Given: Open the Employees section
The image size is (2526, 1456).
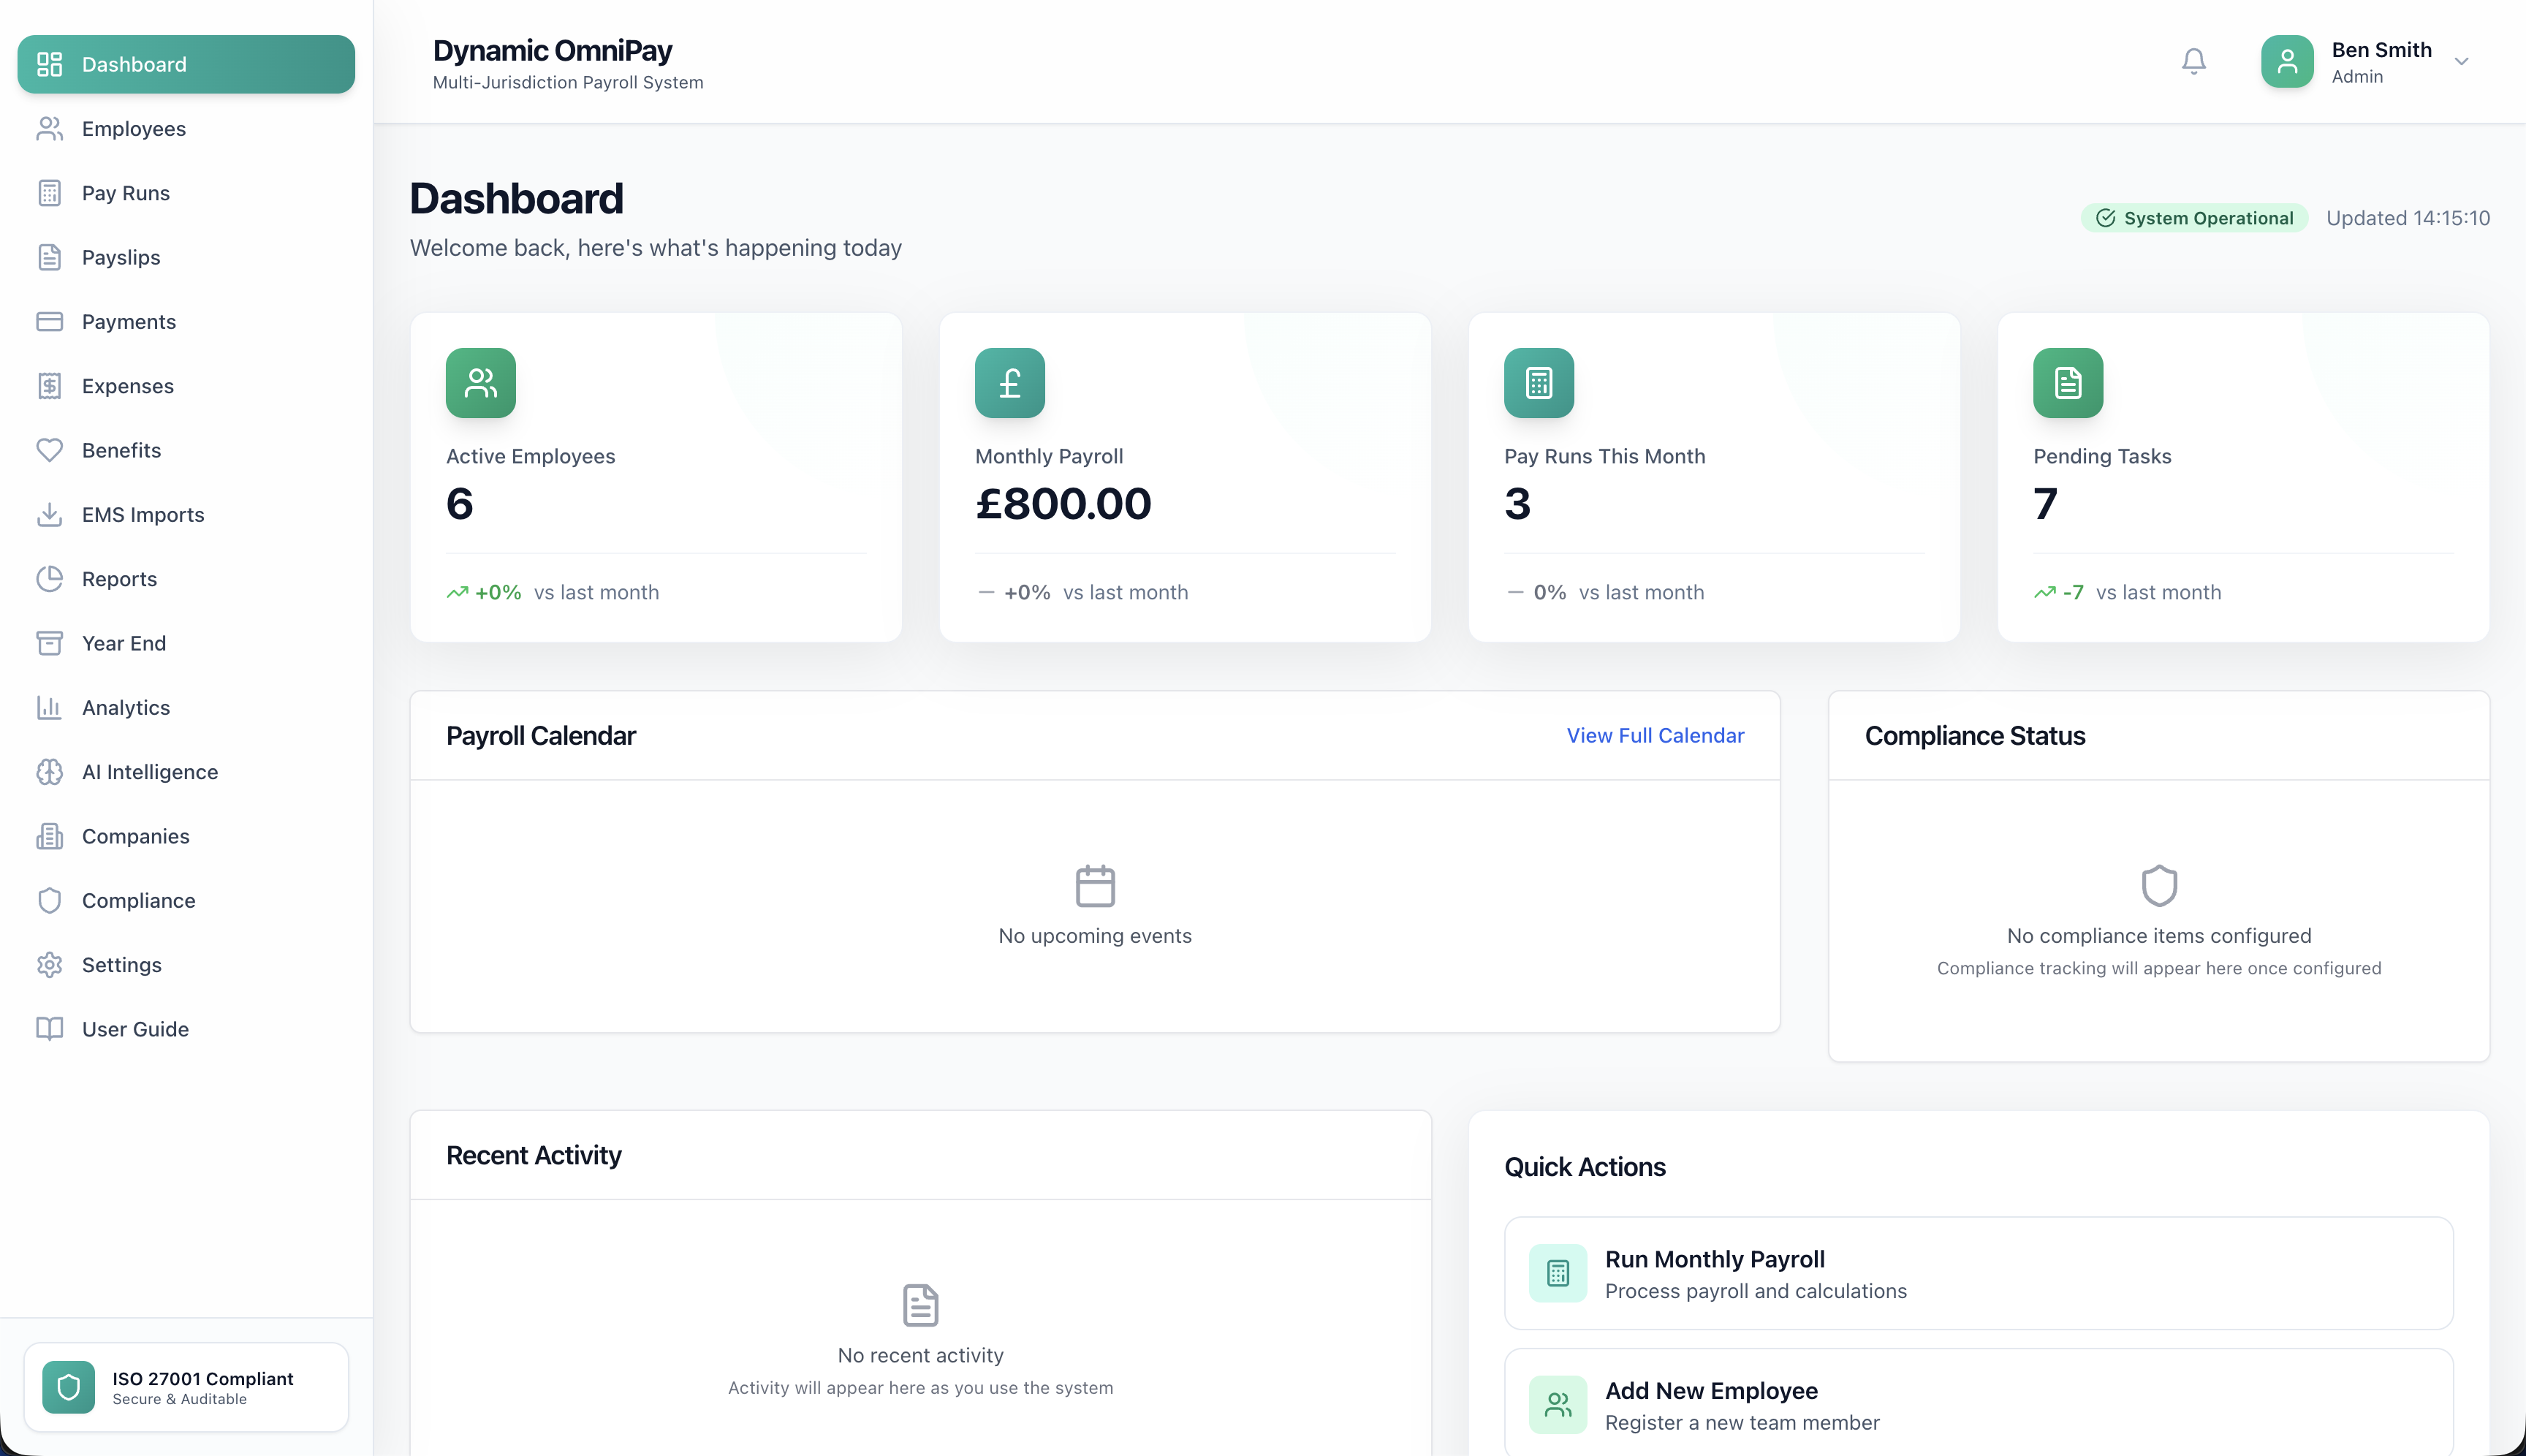Looking at the screenshot, I should point(186,129).
